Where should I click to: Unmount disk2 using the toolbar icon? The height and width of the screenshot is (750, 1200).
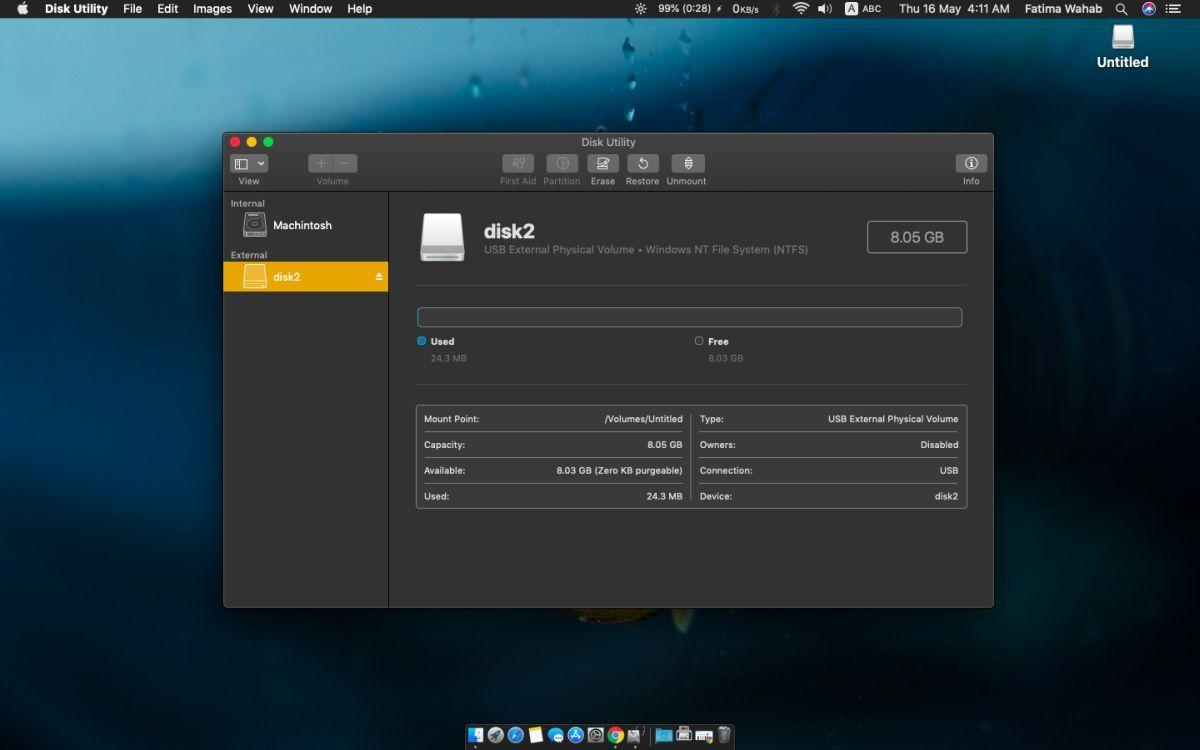pos(687,163)
